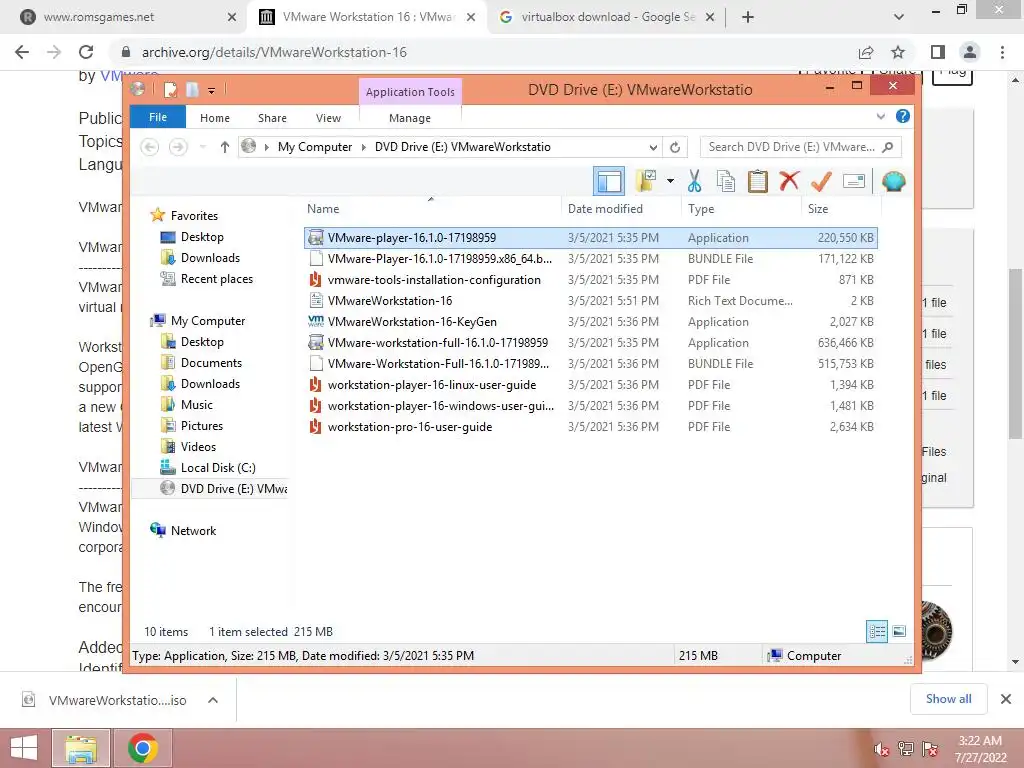Screen dimensions: 1024x768
Task: Switch to large icons view button
Action: point(899,631)
